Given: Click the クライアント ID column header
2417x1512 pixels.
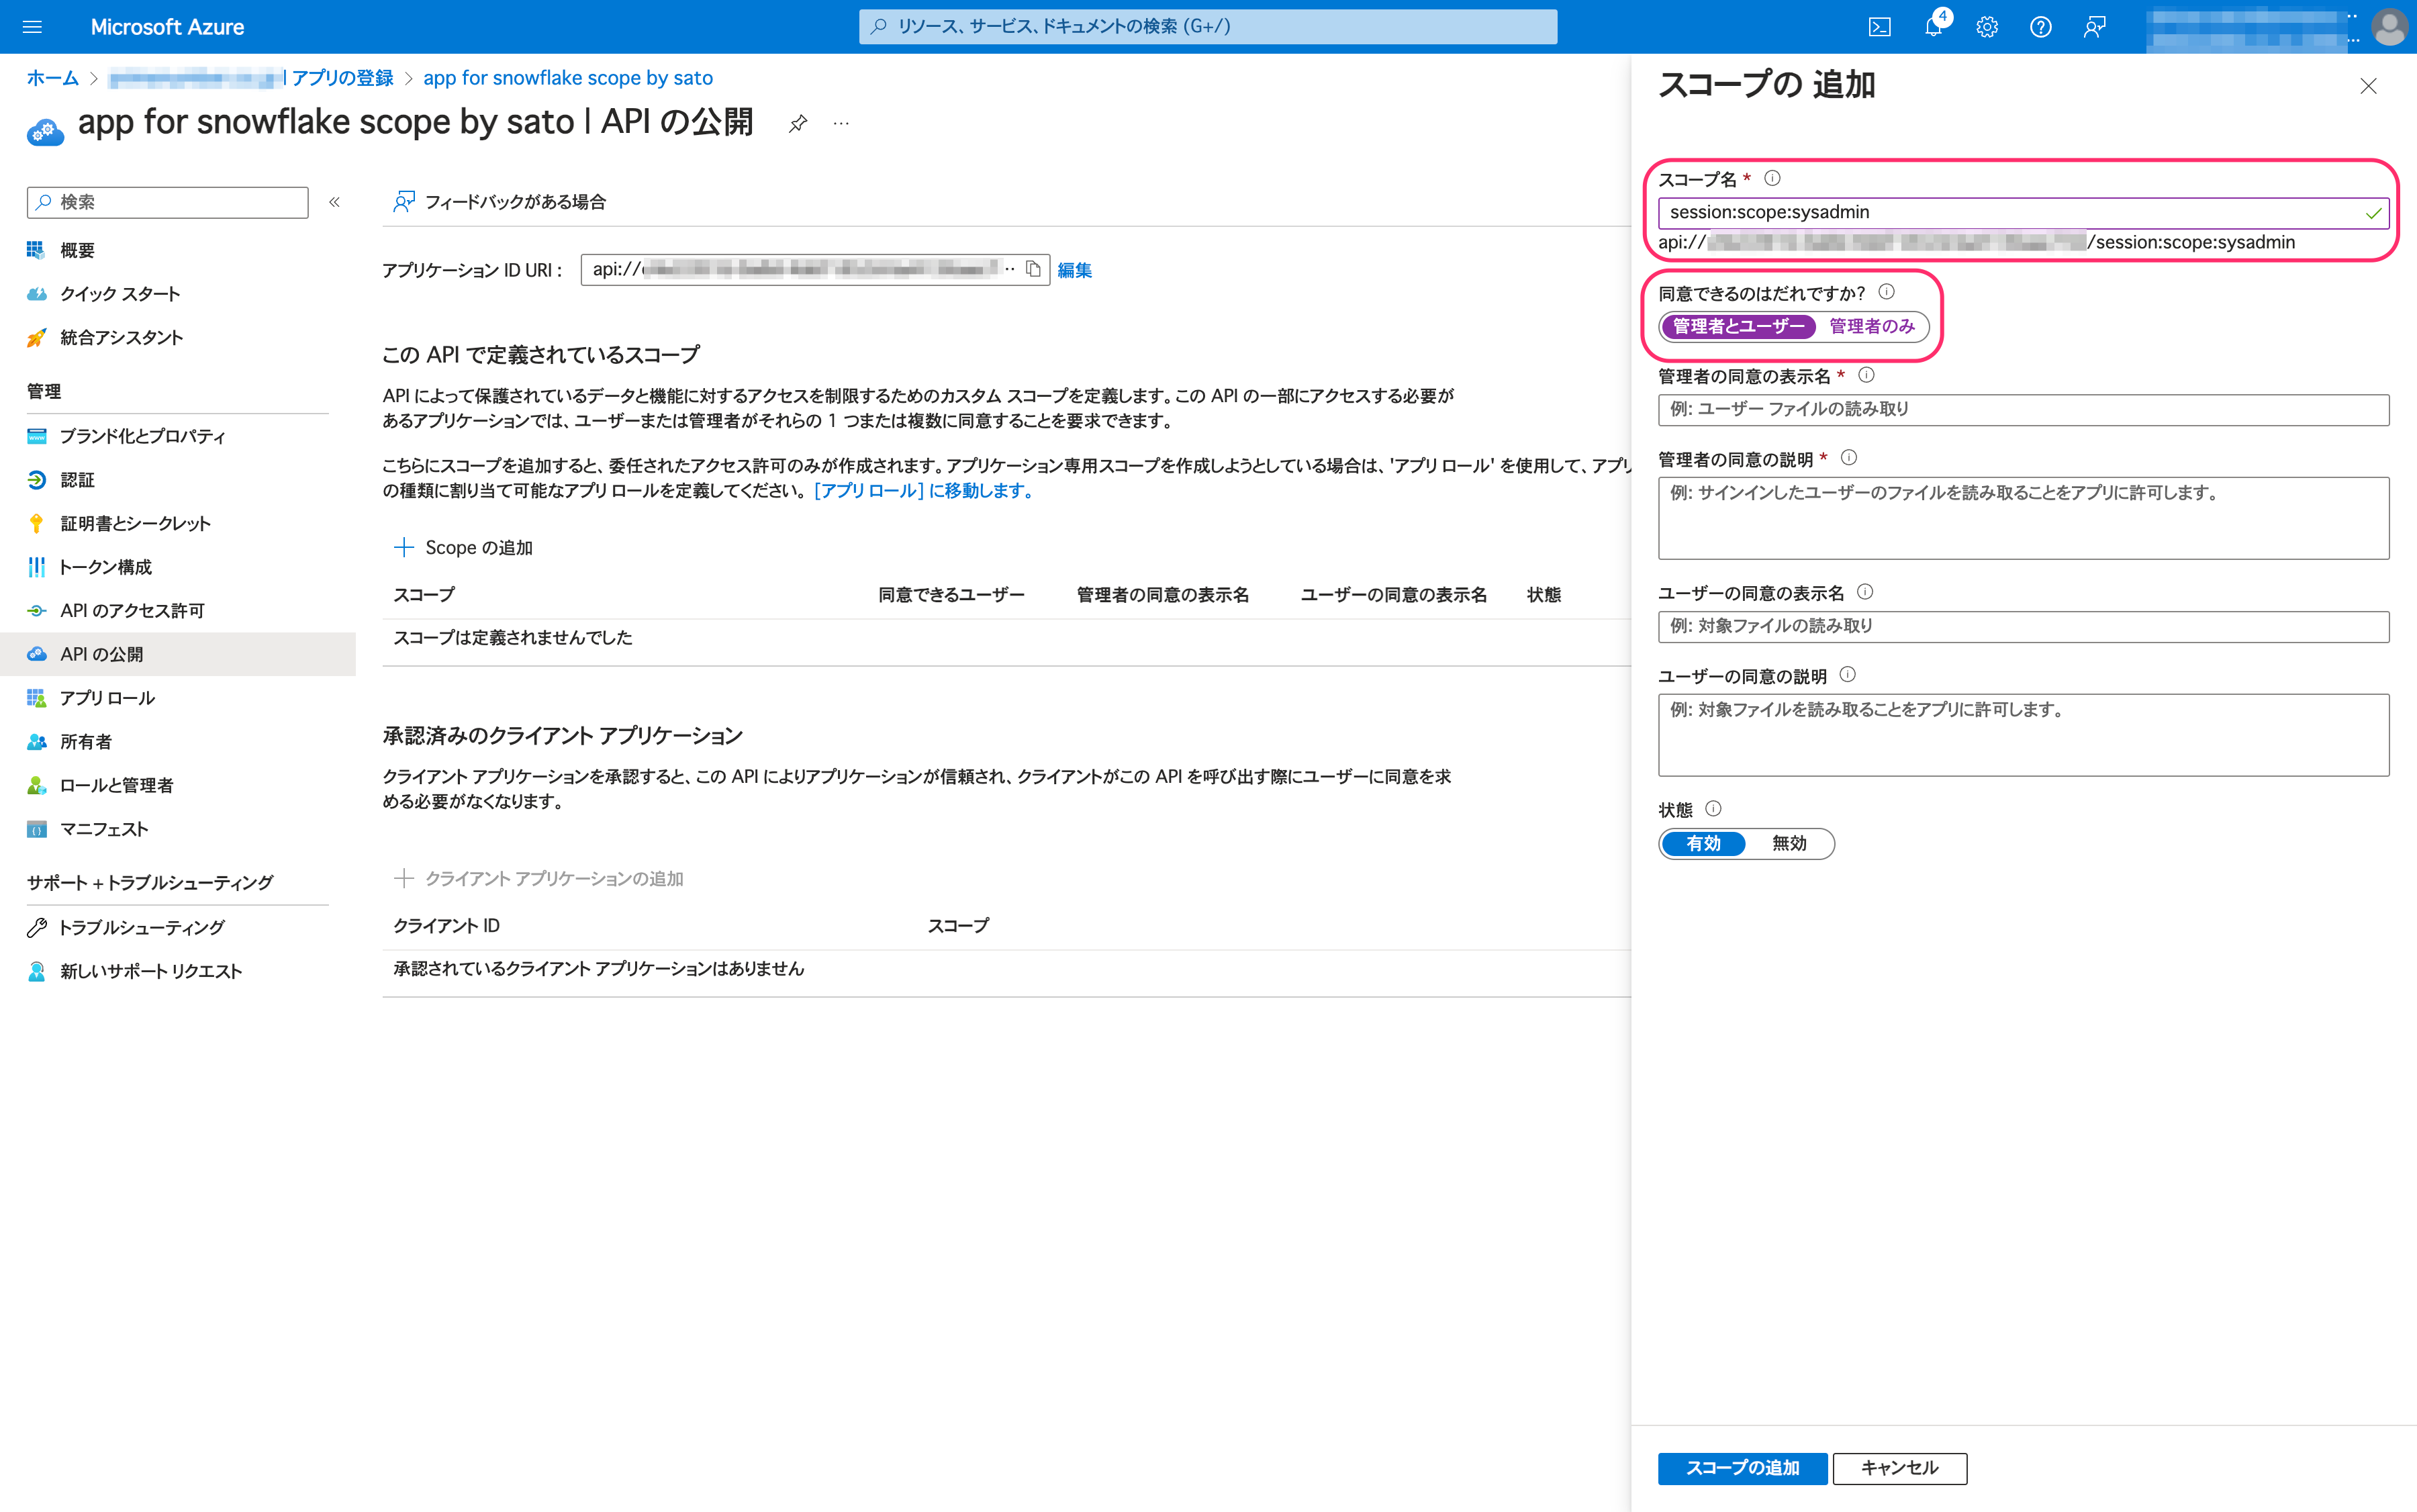Looking at the screenshot, I should click(446, 926).
